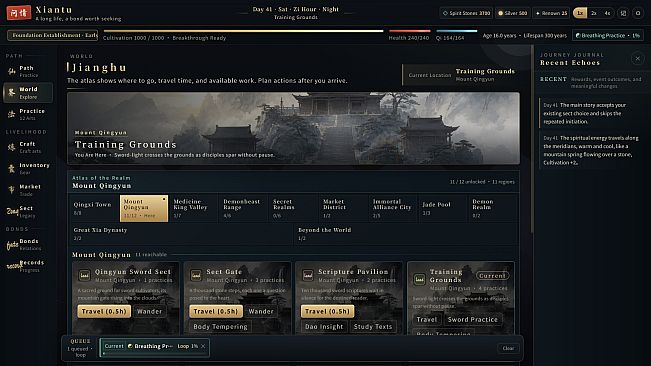Viewport: 651px width, 366px height.
Task: Select the Market District region tab
Action: tap(343, 208)
